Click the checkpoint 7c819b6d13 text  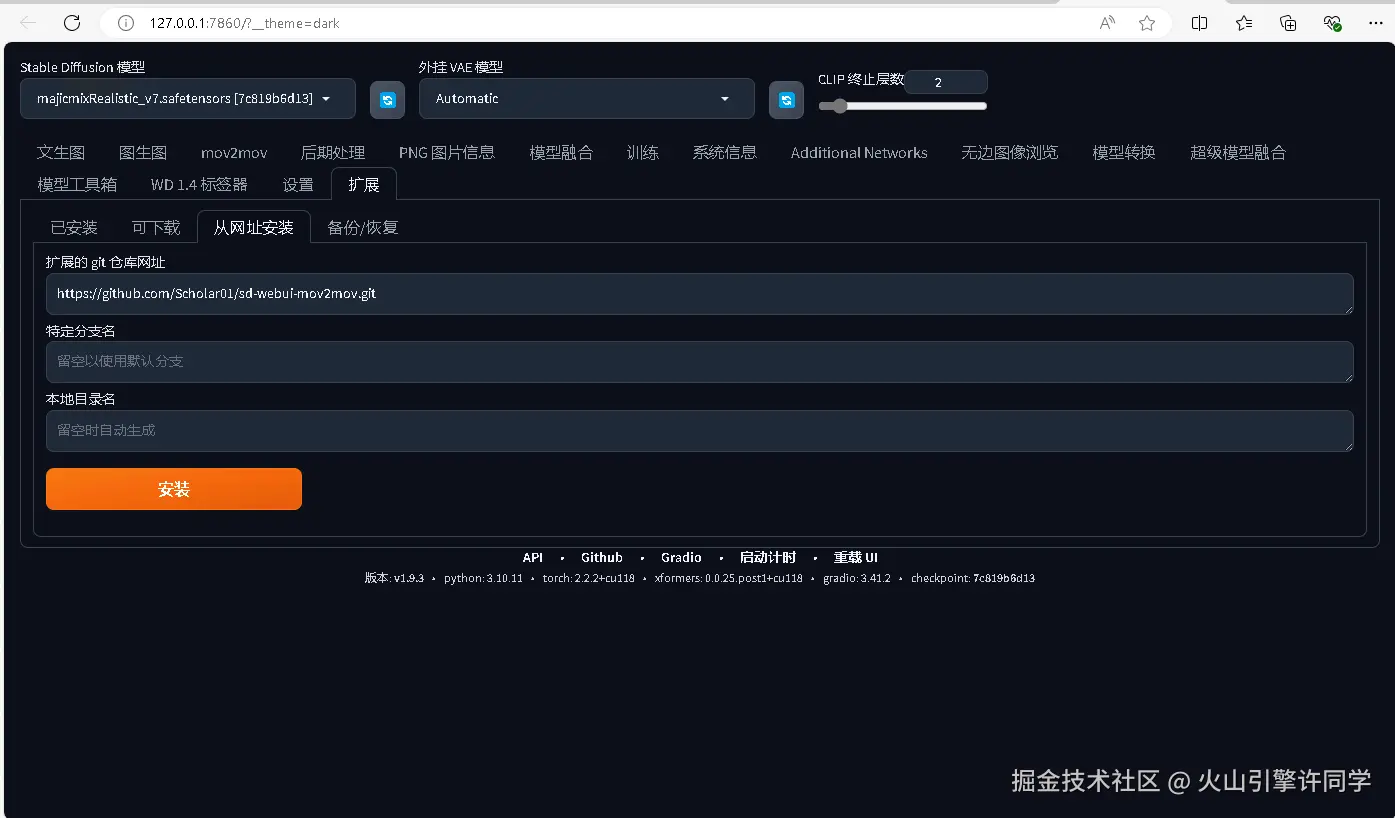click(x=973, y=579)
